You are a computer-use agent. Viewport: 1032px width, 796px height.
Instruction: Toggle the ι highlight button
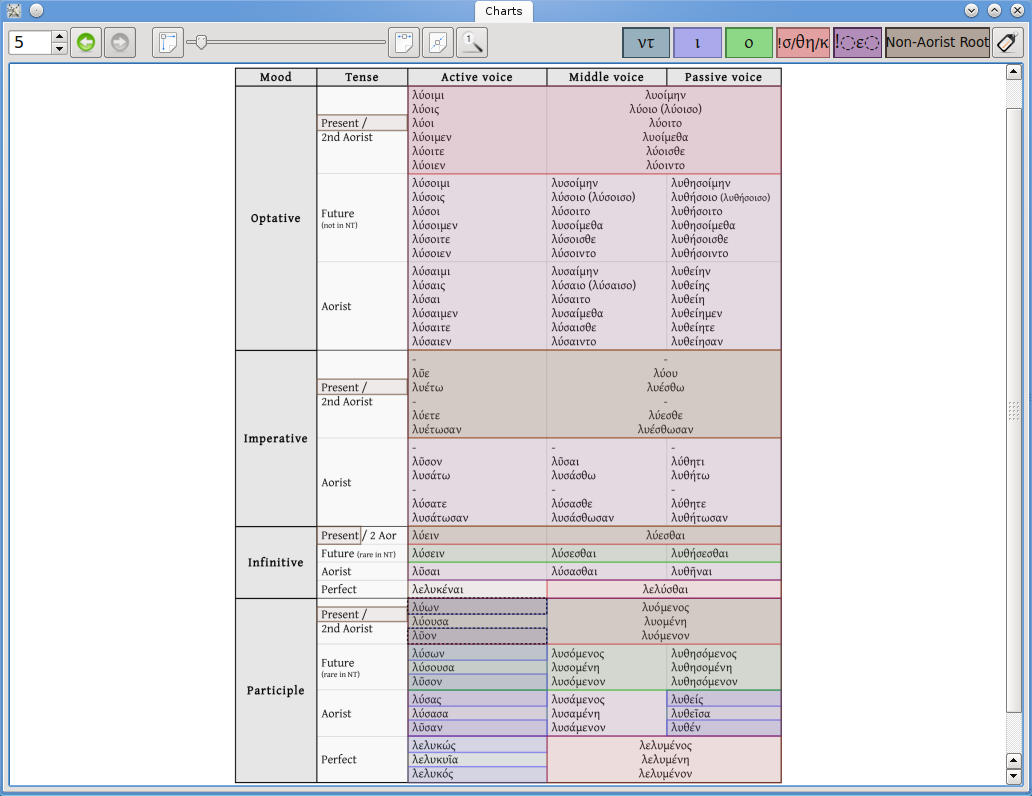698,43
